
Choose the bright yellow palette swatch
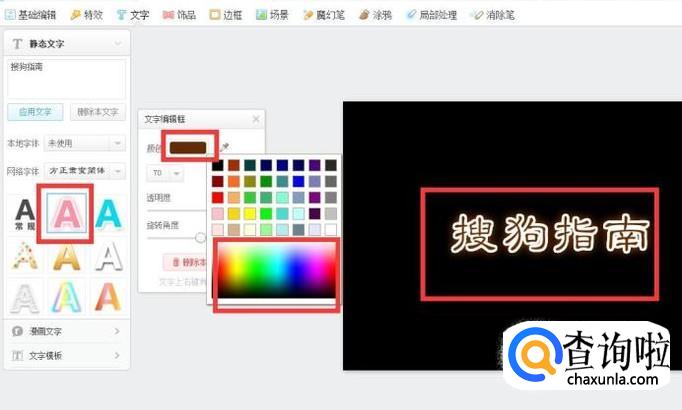pyautogui.click(x=250, y=213)
